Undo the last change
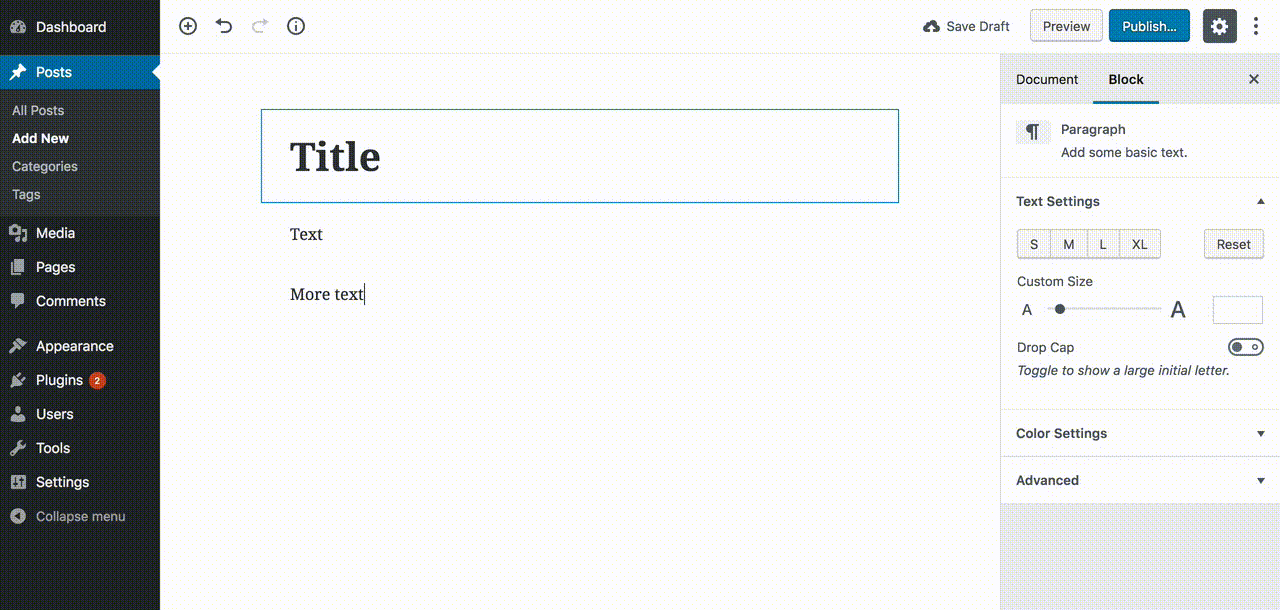This screenshot has height=610, width=1280. tap(223, 26)
